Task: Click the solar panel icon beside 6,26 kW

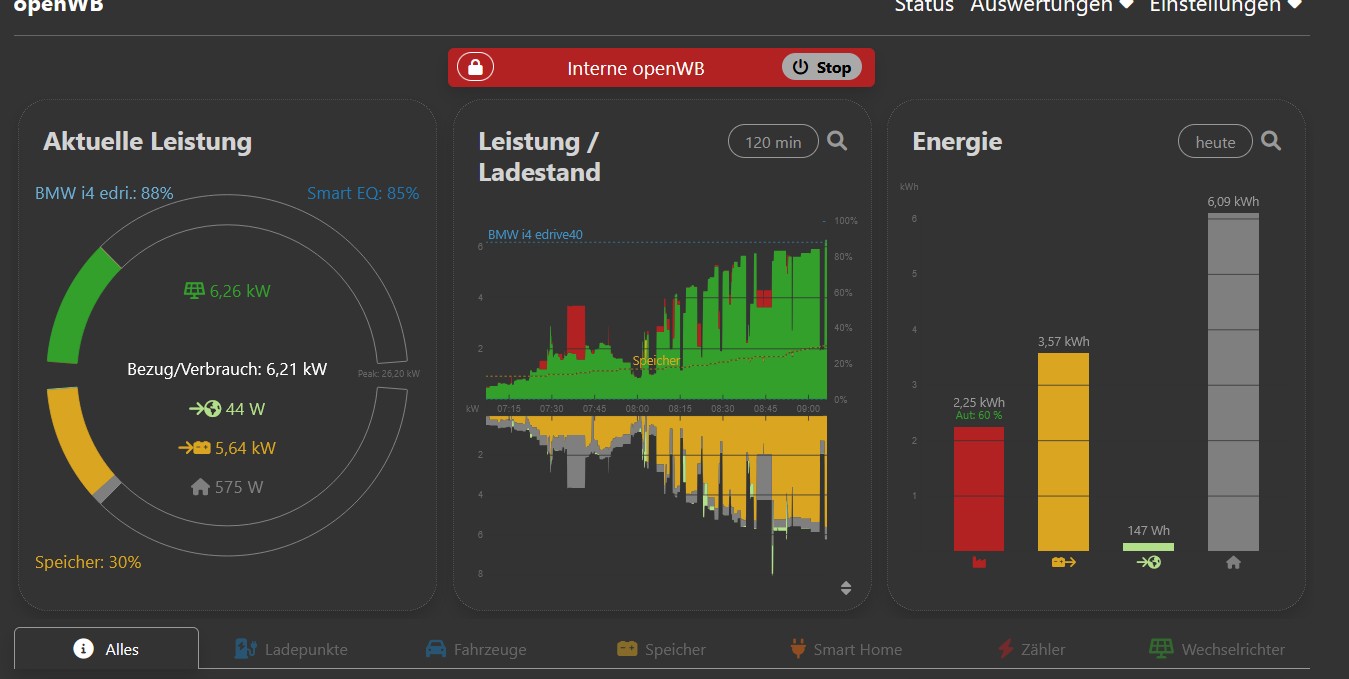Action: (x=194, y=290)
